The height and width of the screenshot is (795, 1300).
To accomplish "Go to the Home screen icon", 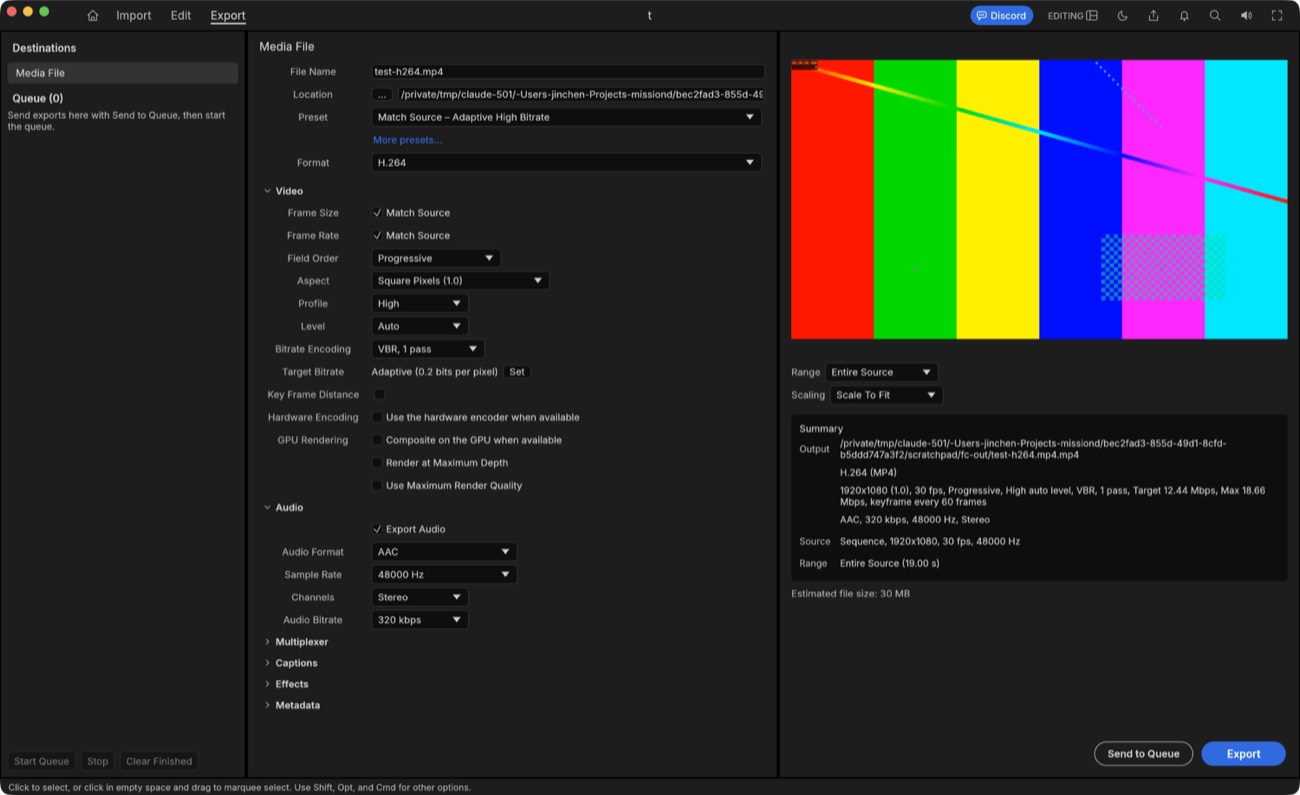I will pyautogui.click(x=93, y=16).
